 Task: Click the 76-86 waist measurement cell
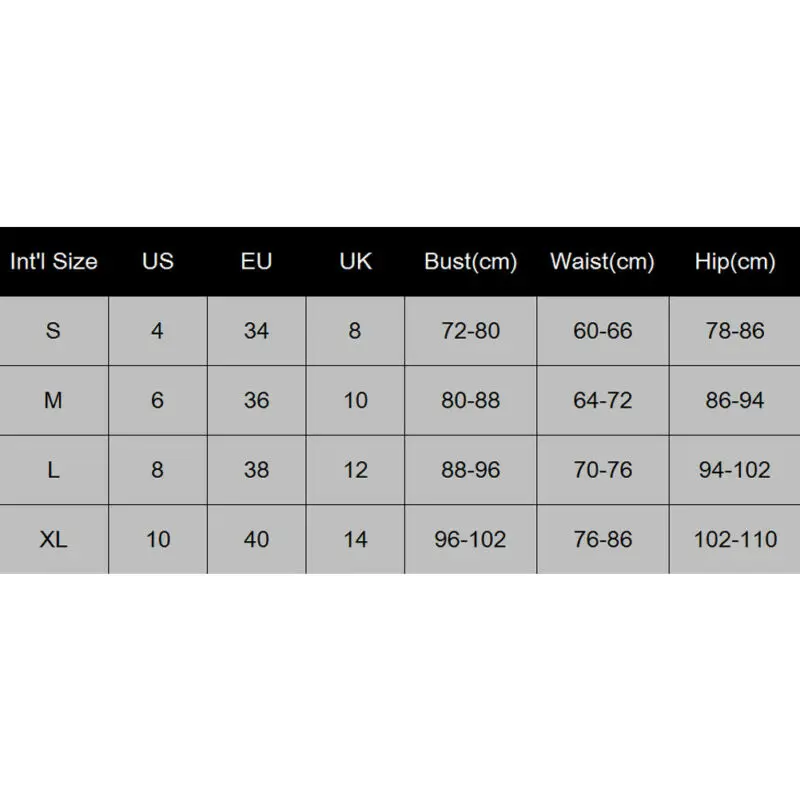pyautogui.click(x=602, y=540)
